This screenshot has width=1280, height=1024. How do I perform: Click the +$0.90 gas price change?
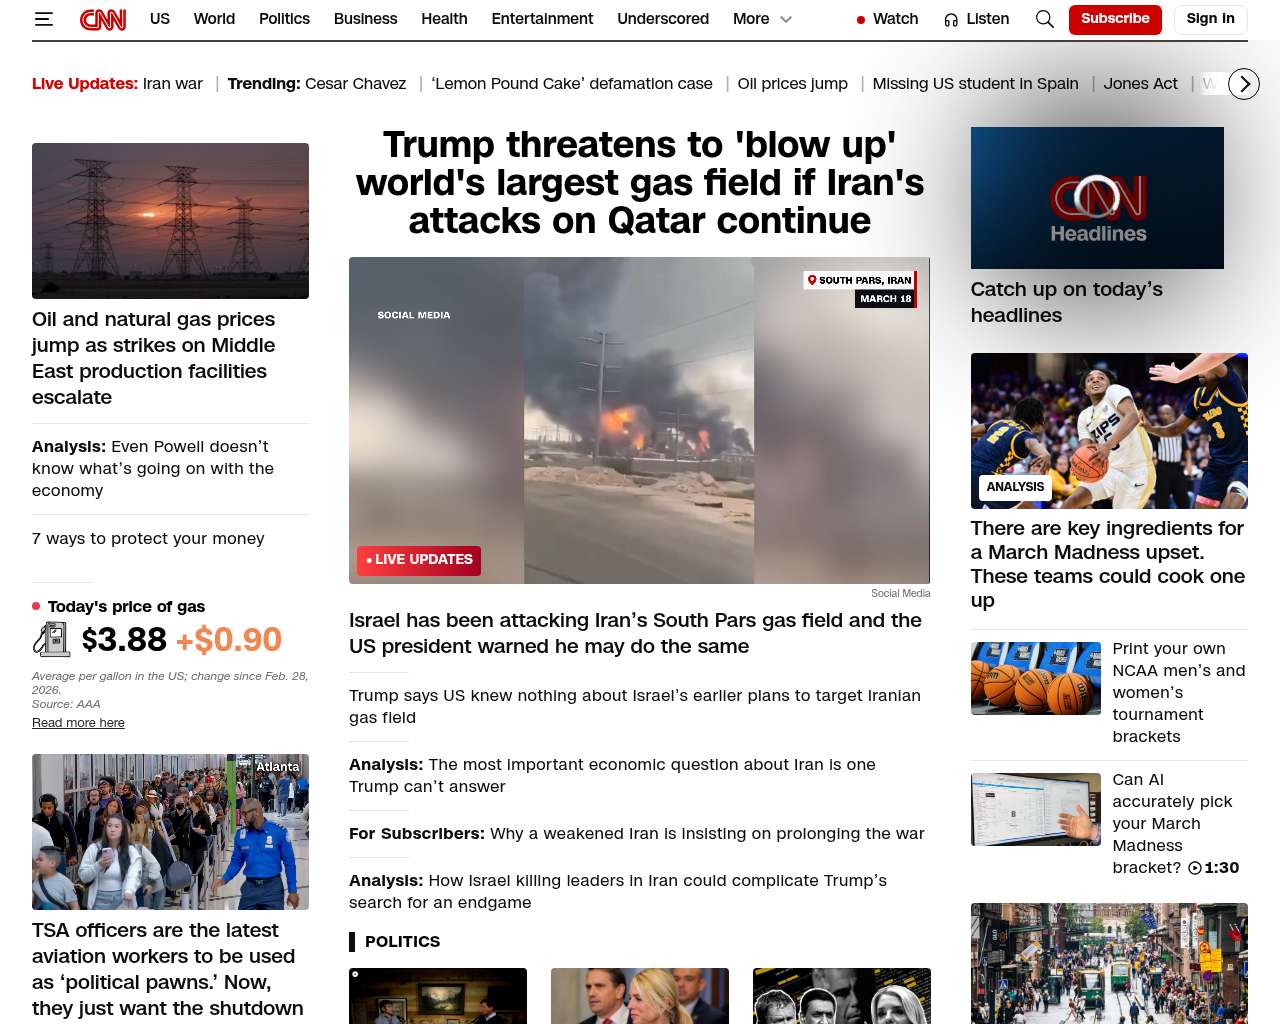click(x=229, y=639)
